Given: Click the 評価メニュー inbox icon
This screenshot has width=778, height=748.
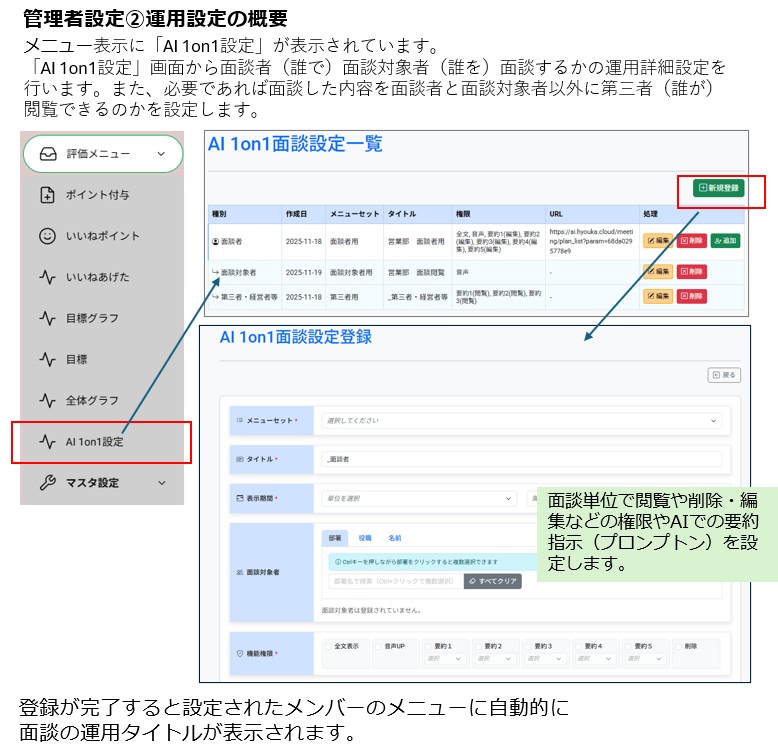Looking at the screenshot, I should (47, 154).
